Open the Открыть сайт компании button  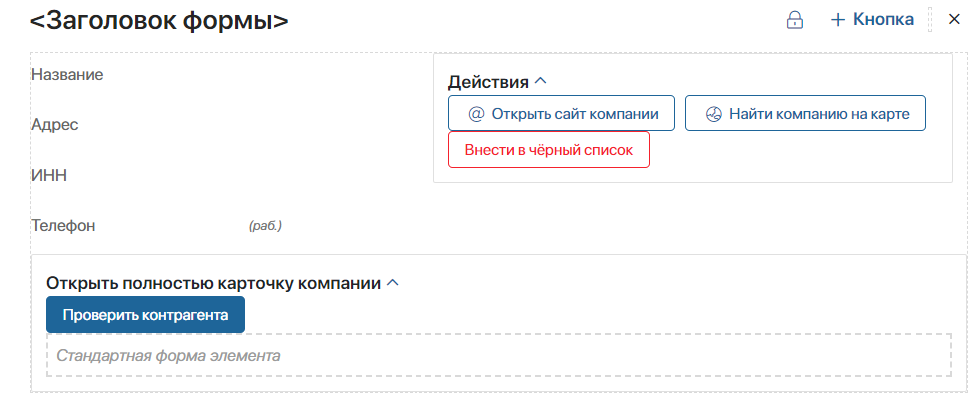[x=561, y=113]
